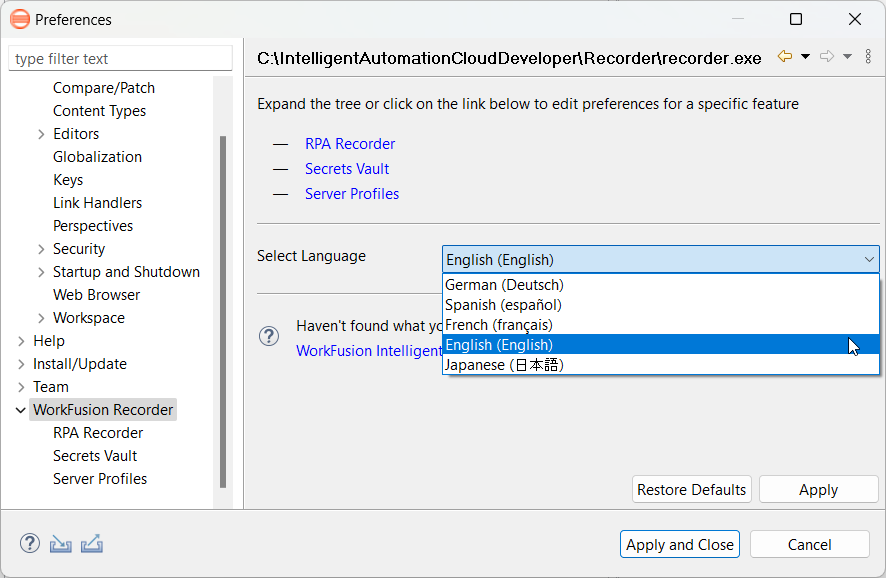Choose Japanese (日本語) from language list

point(661,365)
